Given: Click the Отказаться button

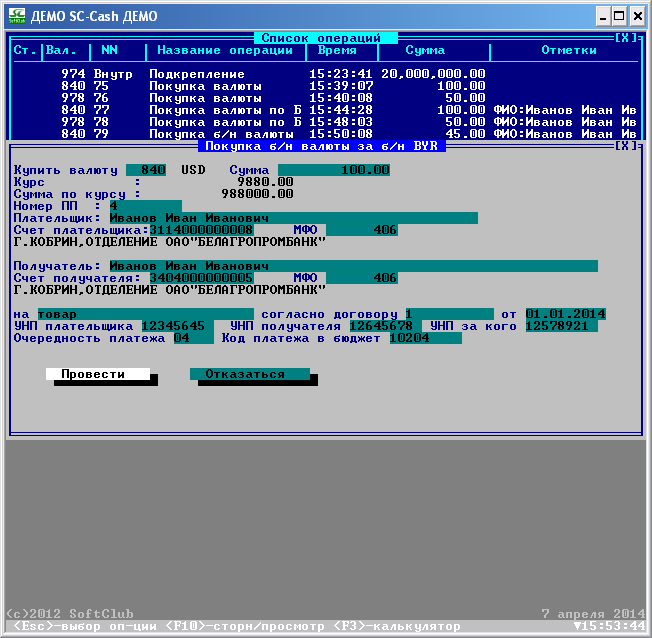Looking at the screenshot, I should (250, 374).
